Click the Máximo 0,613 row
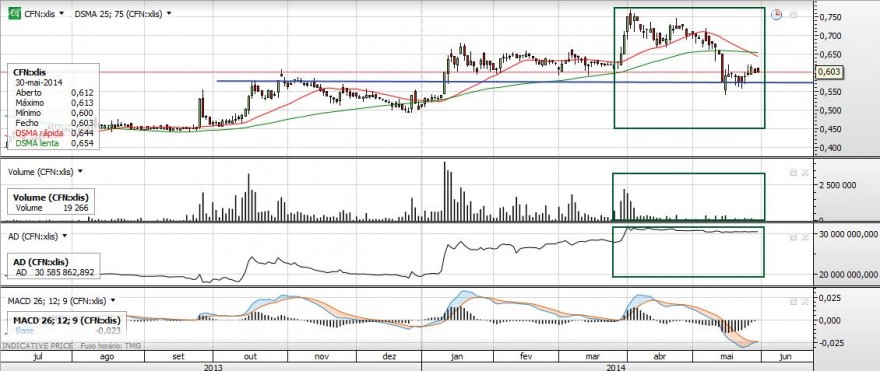Viewport: 880px width, 371px height. coord(54,102)
